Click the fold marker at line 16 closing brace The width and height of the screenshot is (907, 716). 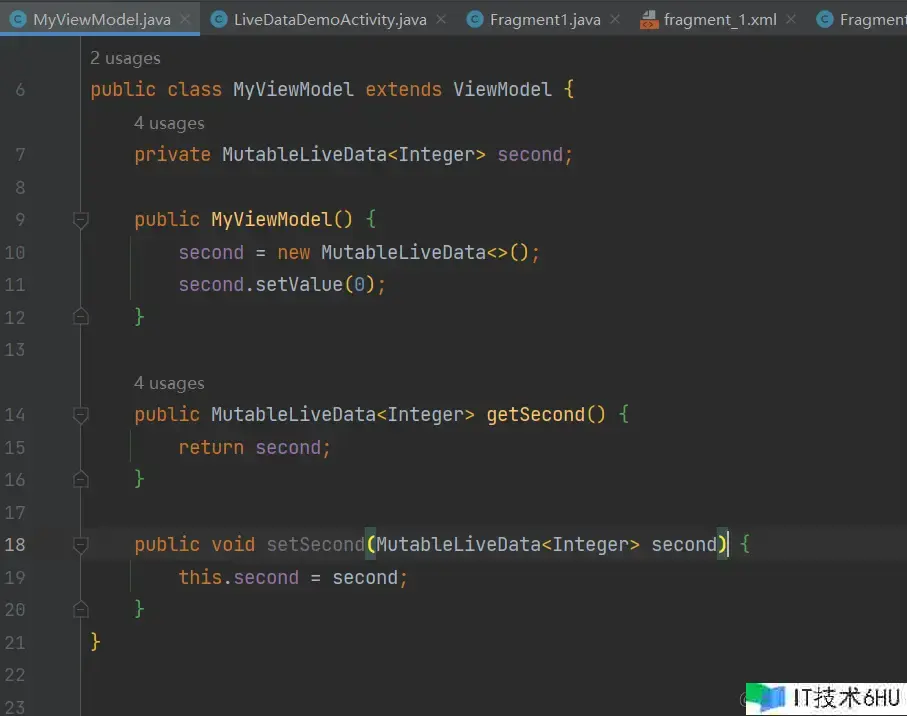pos(81,480)
